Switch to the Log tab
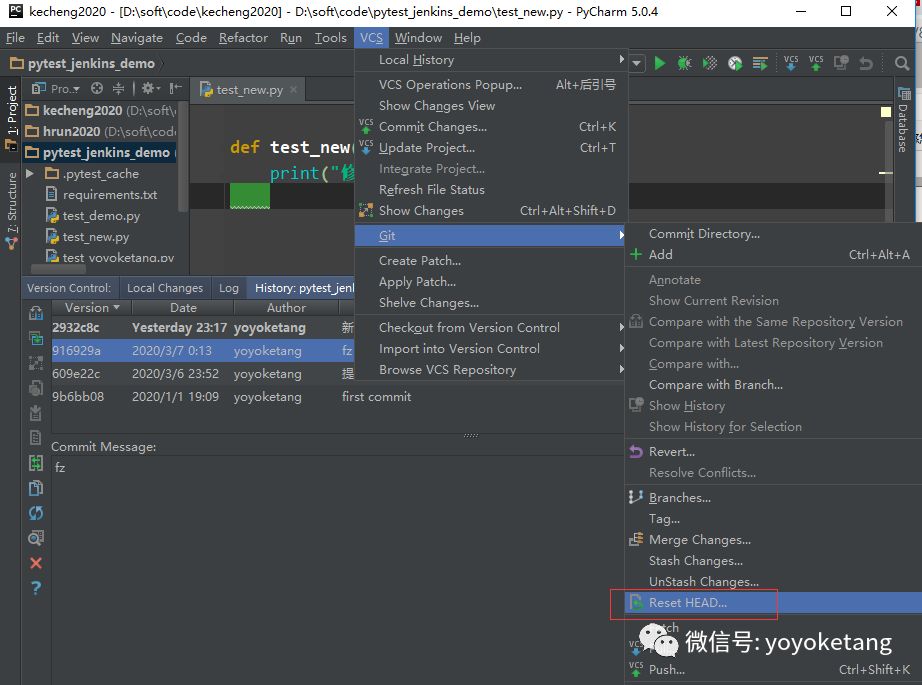 229,288
